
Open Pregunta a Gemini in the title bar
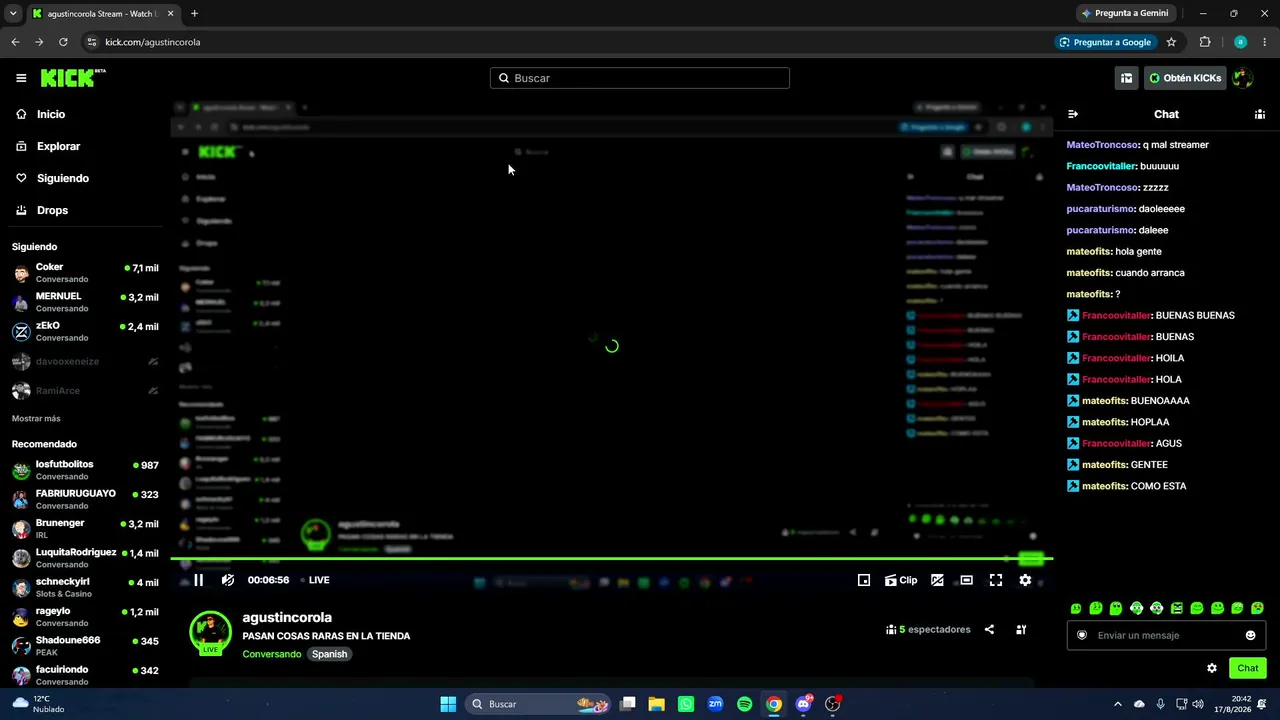pyautogui.click(x=1125, y=14)
